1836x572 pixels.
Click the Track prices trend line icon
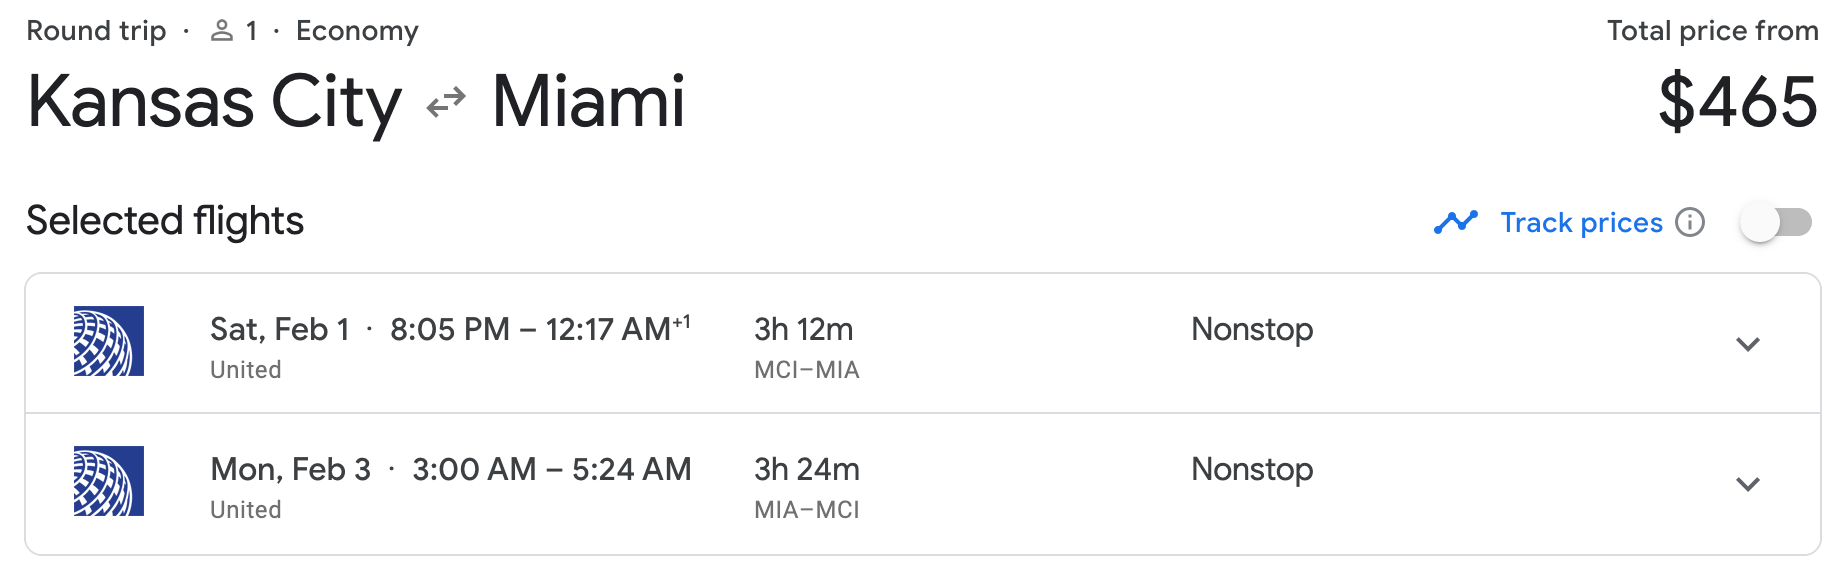1455,222
